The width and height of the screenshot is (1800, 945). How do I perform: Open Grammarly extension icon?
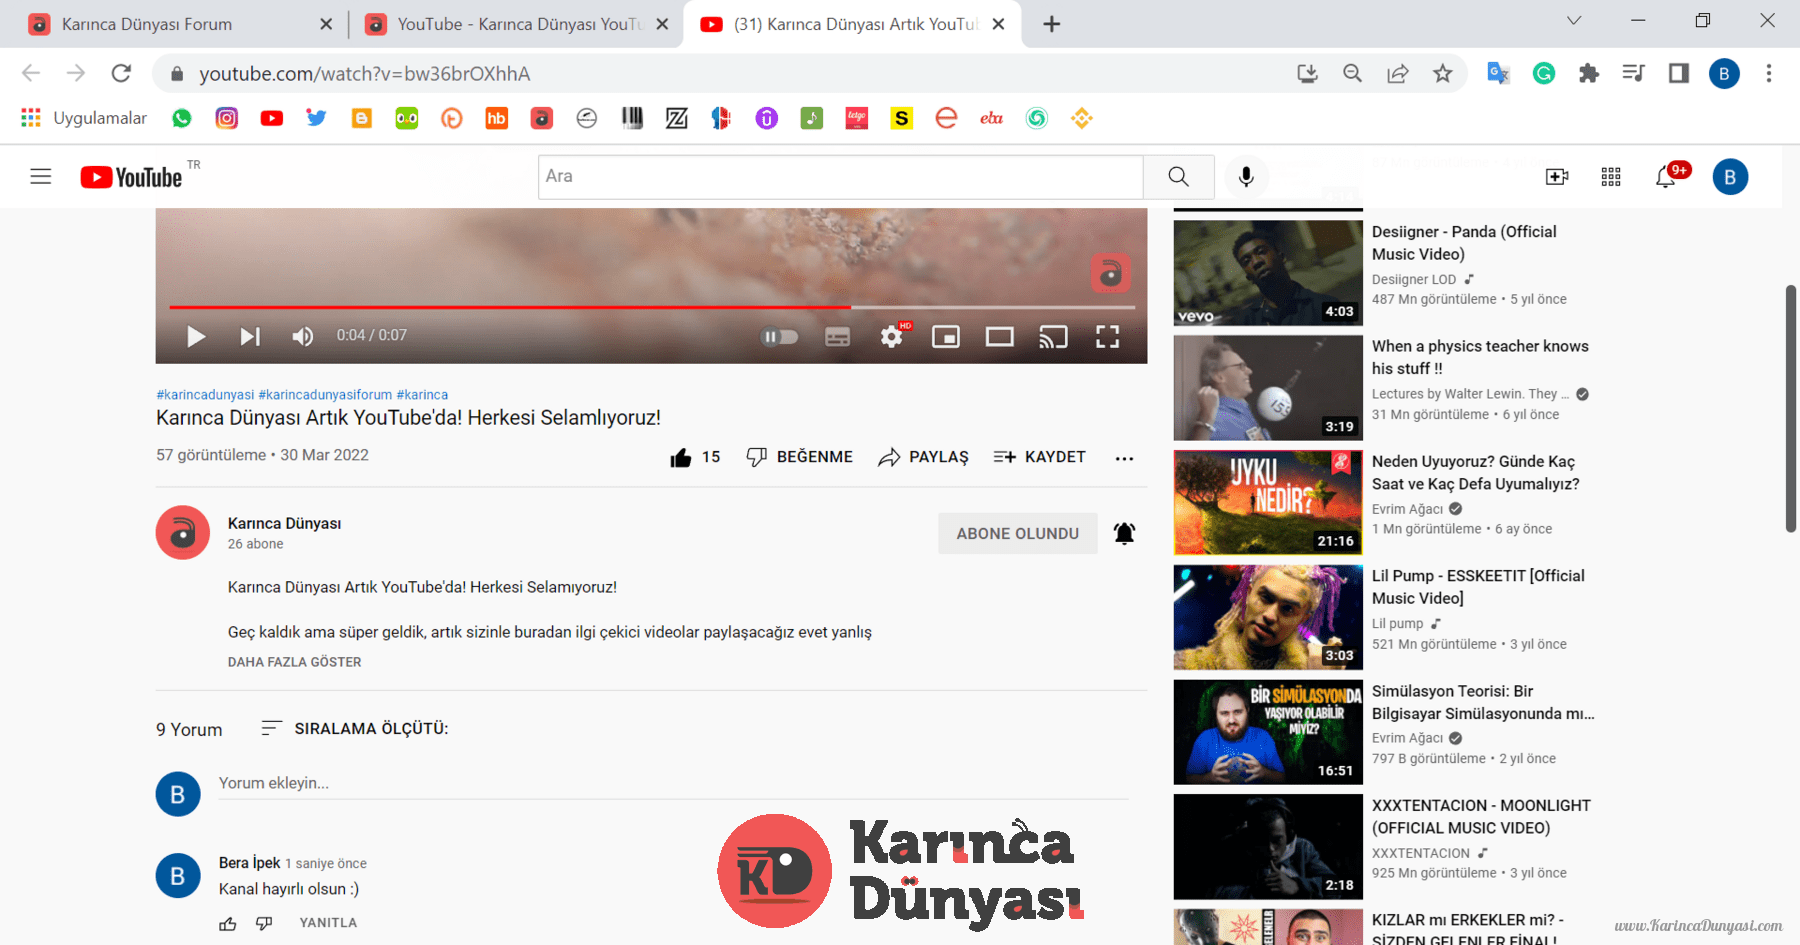[x=1544, y=73]
